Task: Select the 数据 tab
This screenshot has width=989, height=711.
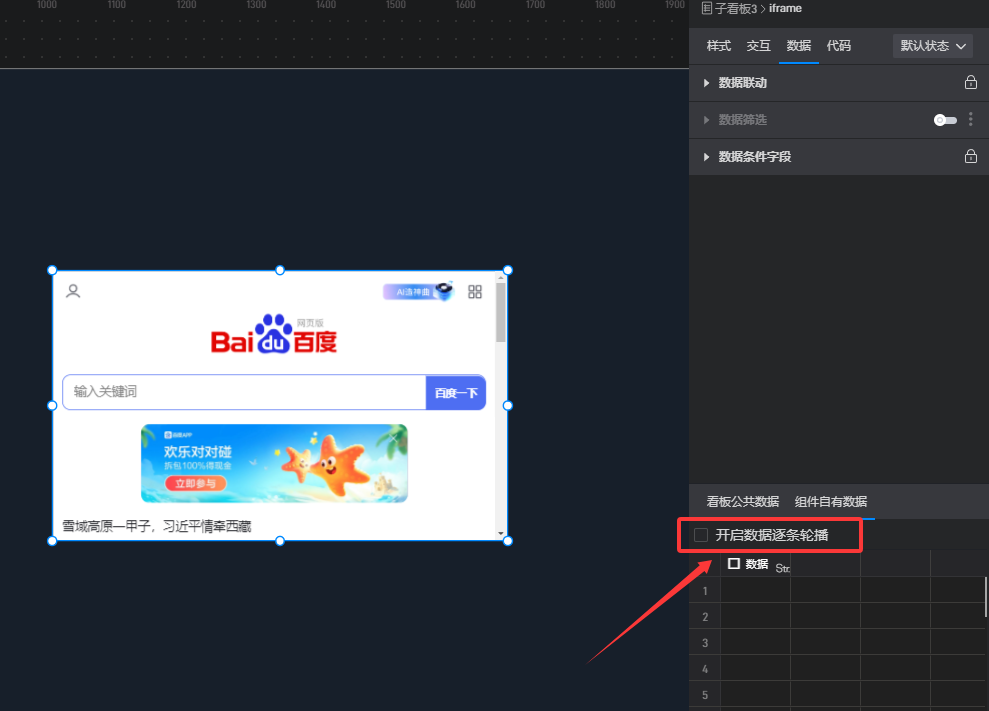Action: 799,45
